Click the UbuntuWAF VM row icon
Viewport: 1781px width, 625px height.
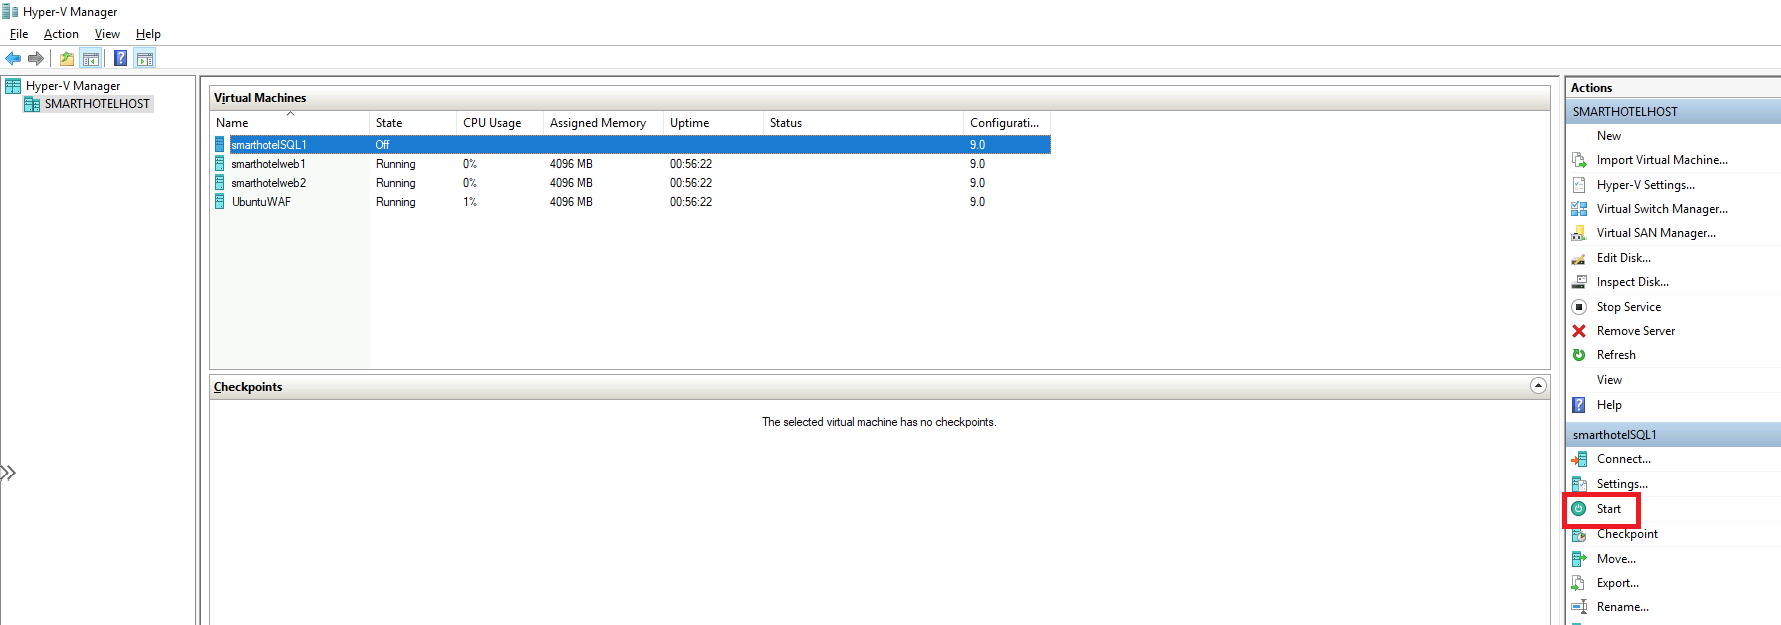point(220,202)
